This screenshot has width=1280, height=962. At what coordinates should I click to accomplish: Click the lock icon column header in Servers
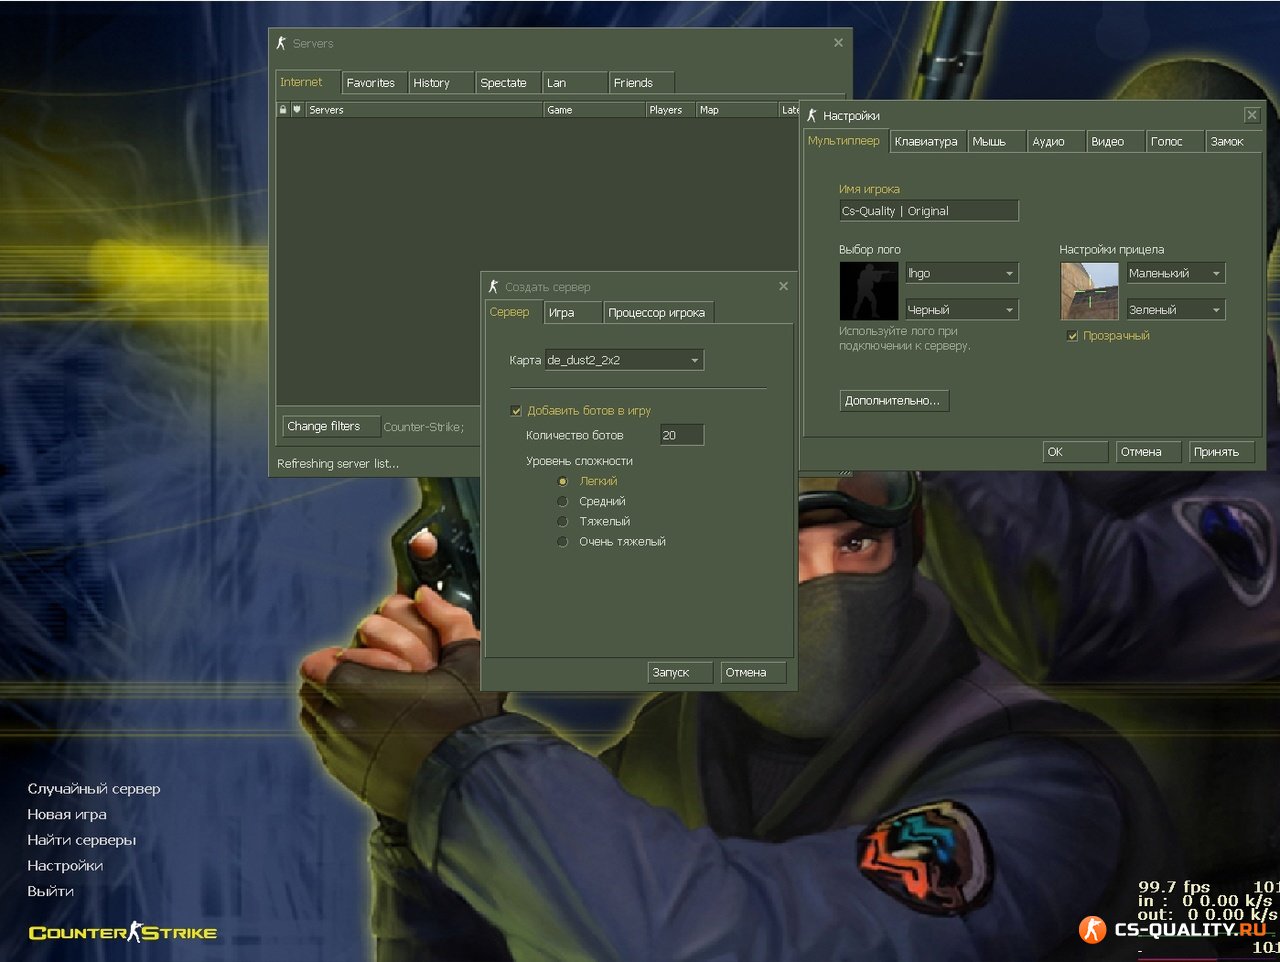(x=283, y=110)
